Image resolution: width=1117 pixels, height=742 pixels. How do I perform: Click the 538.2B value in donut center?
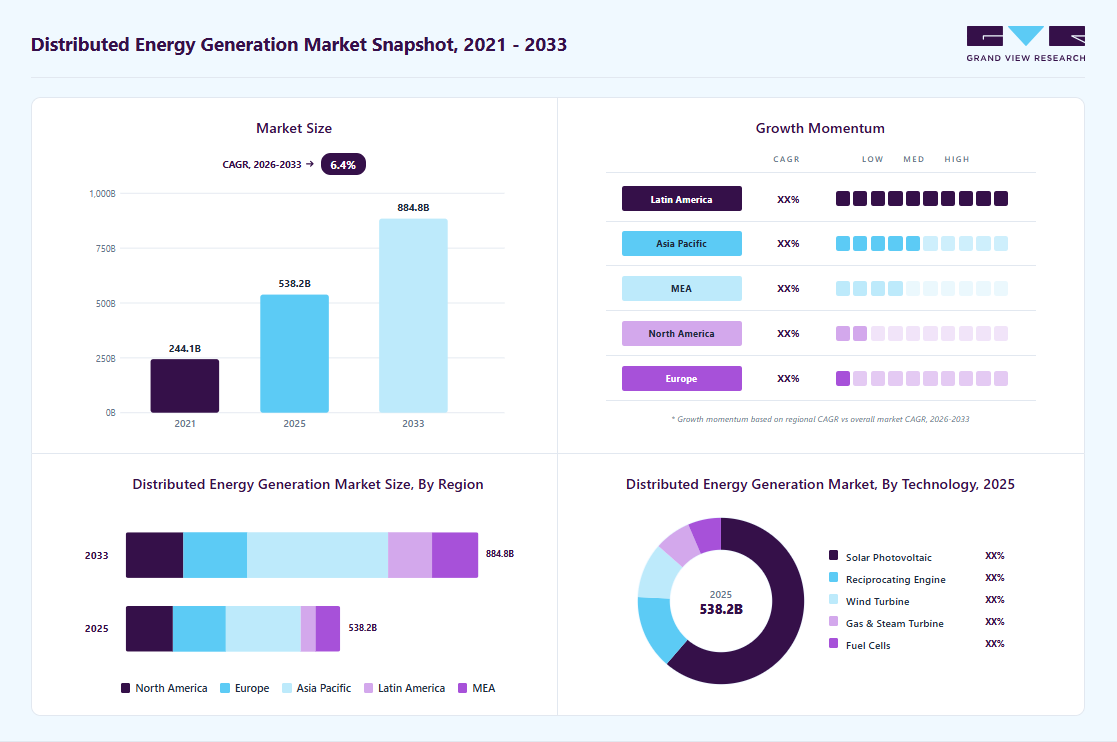coord(721,610)
